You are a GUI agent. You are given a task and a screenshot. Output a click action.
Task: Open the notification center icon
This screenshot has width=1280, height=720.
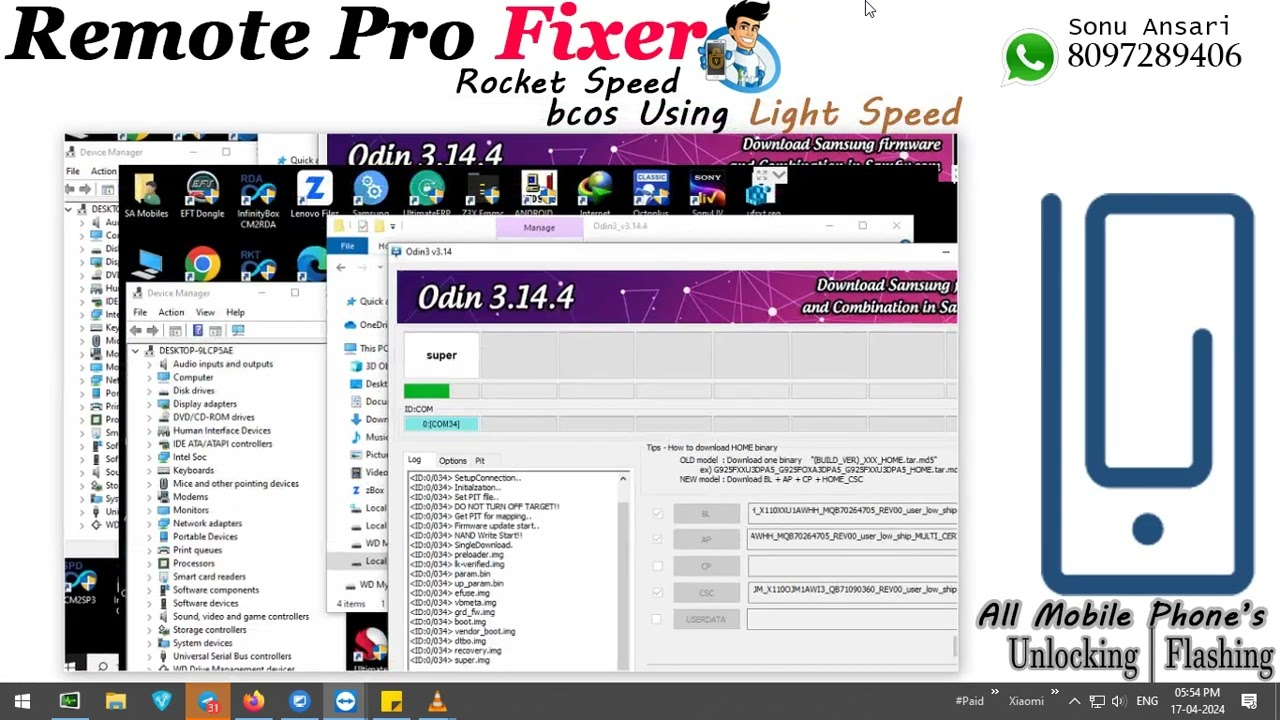(x=1249, y=701)
